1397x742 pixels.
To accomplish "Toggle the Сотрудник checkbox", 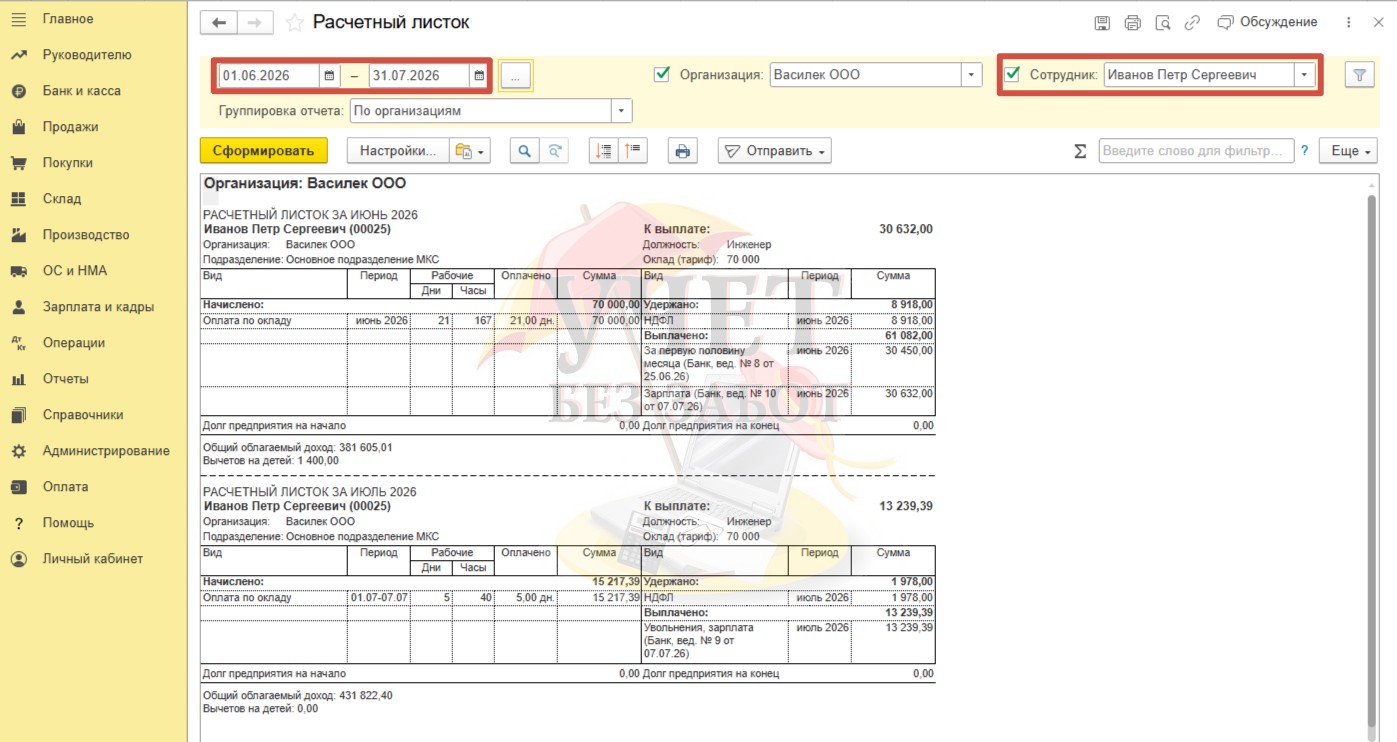I will point(1013,74).
